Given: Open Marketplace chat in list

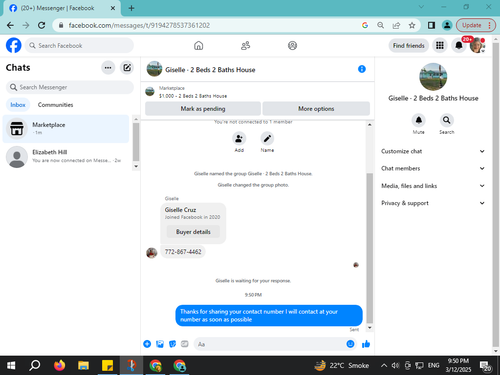Looking at the screenshot, I should click(66, 129).
